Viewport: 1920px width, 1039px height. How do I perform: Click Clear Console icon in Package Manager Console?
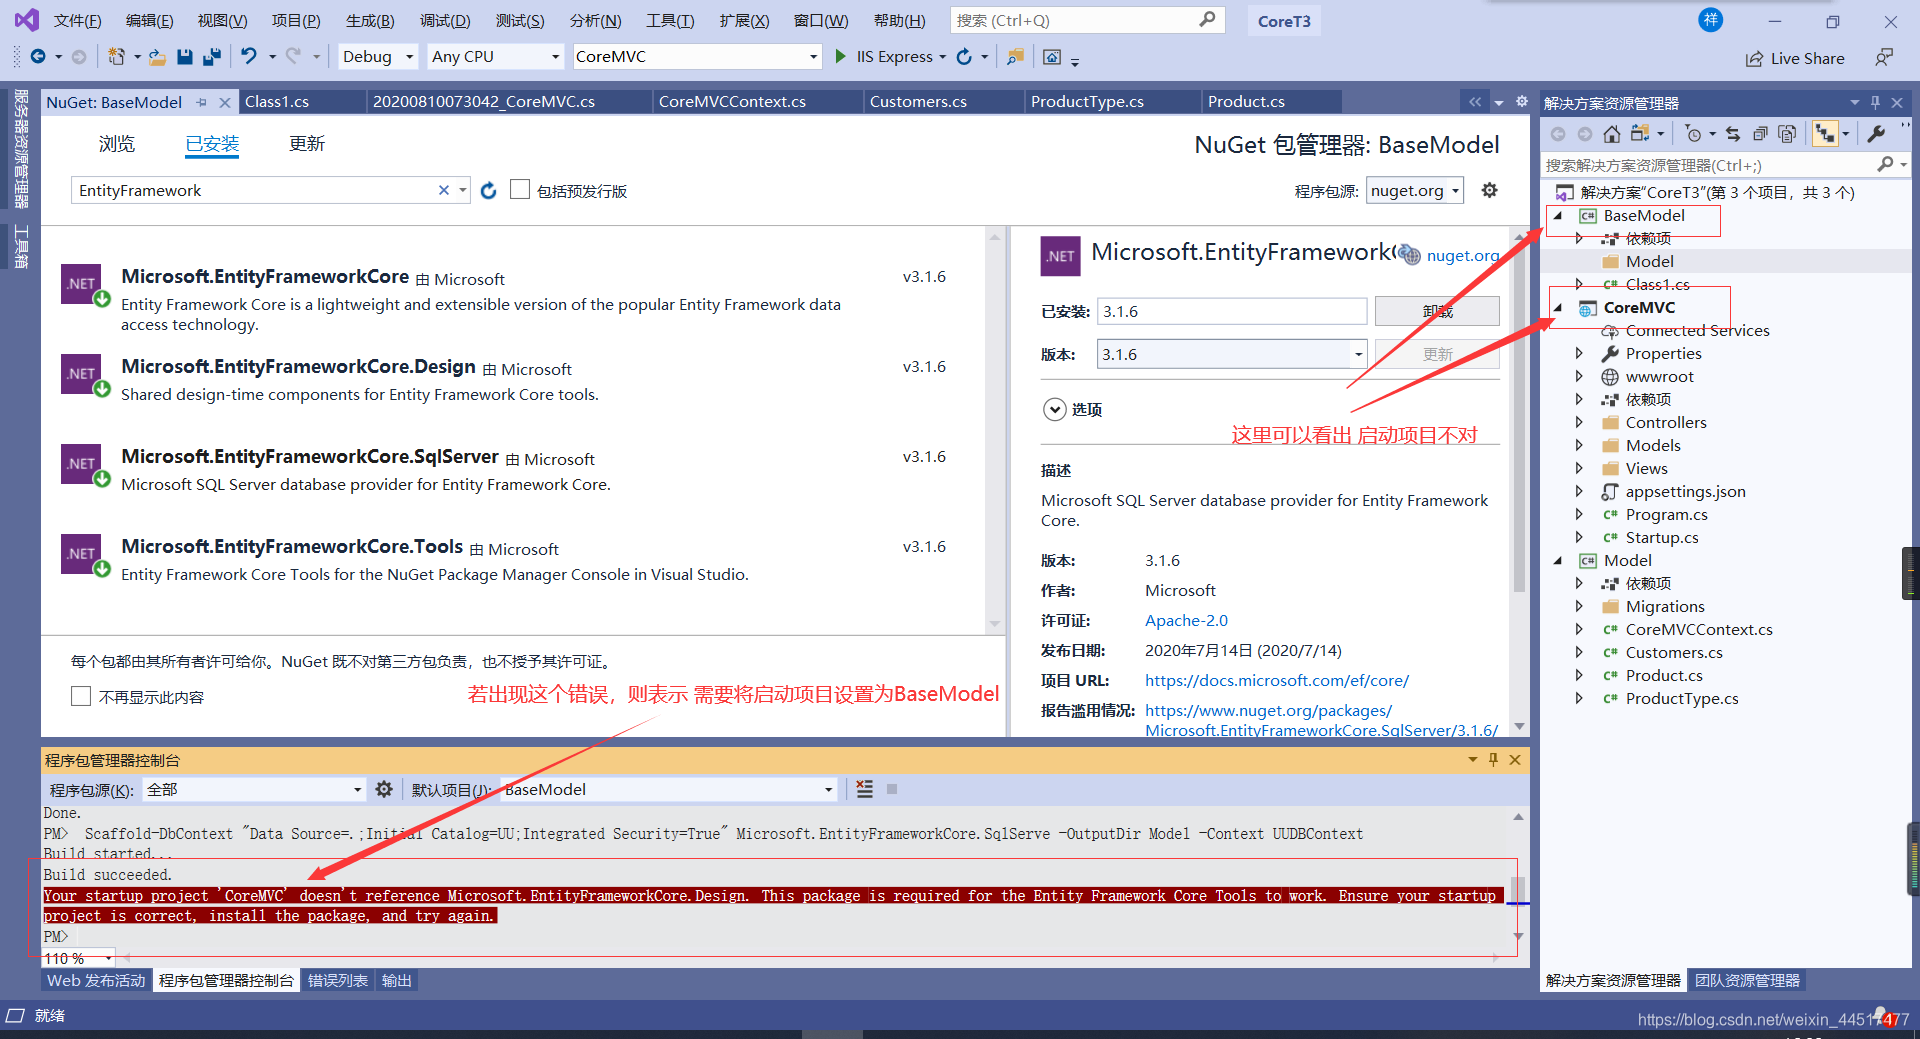[x=865, y=789]
